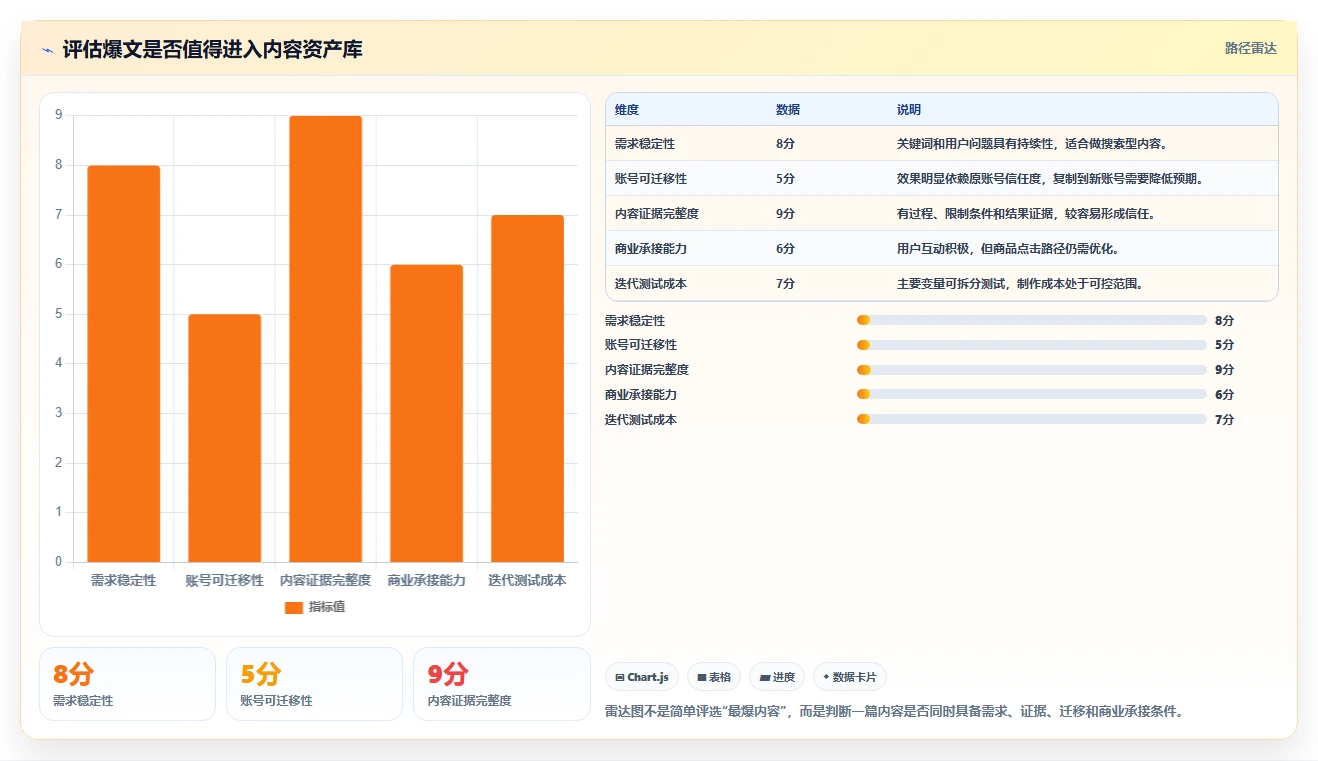The height and width of the screenshot is (761, 1318).
Task: Click the 7分 cell in table
Action: pyautogui.click(x=785, y=284)
